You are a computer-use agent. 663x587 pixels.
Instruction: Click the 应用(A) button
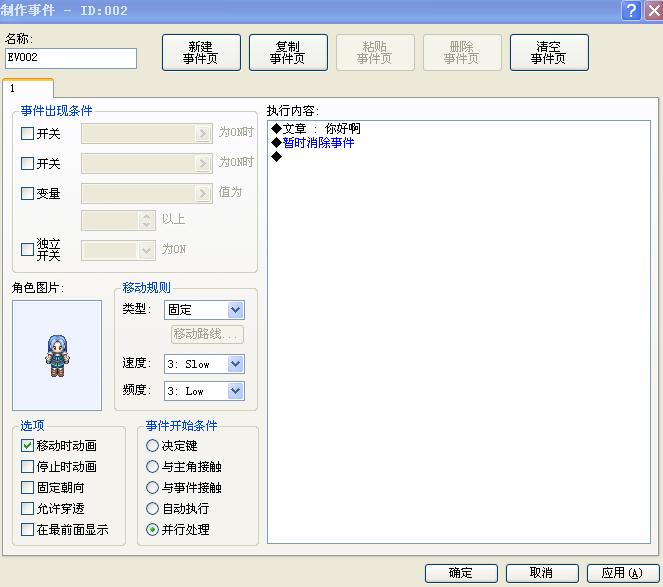tap(623, 573)
